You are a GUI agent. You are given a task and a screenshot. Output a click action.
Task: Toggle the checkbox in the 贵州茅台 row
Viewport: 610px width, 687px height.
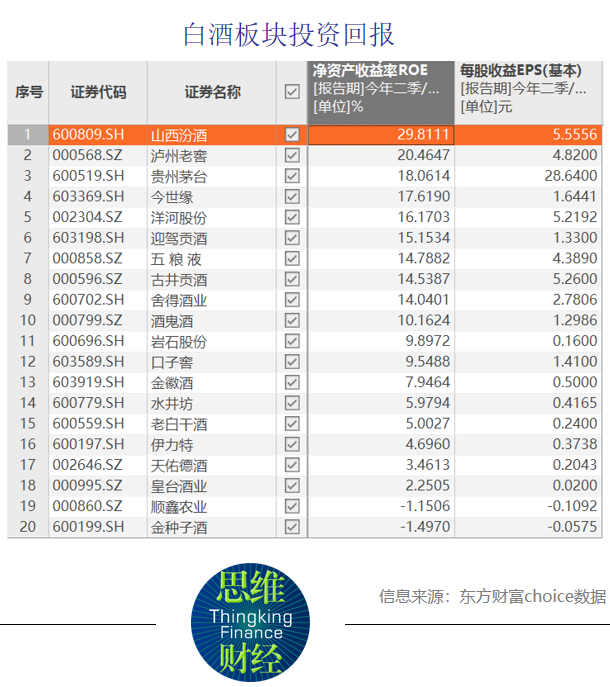click(292, 176)
